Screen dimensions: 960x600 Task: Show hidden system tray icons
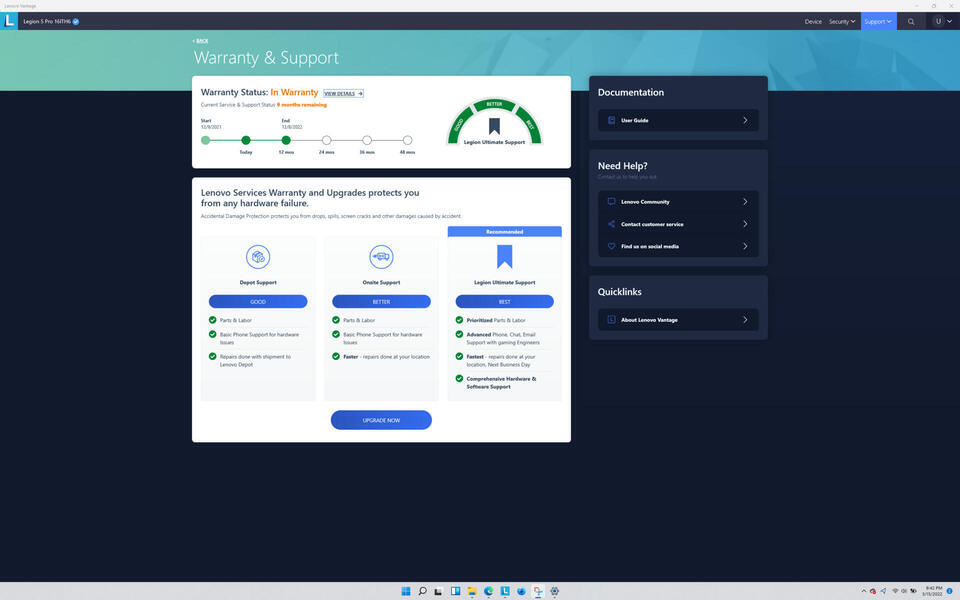[x=864, y=591]
